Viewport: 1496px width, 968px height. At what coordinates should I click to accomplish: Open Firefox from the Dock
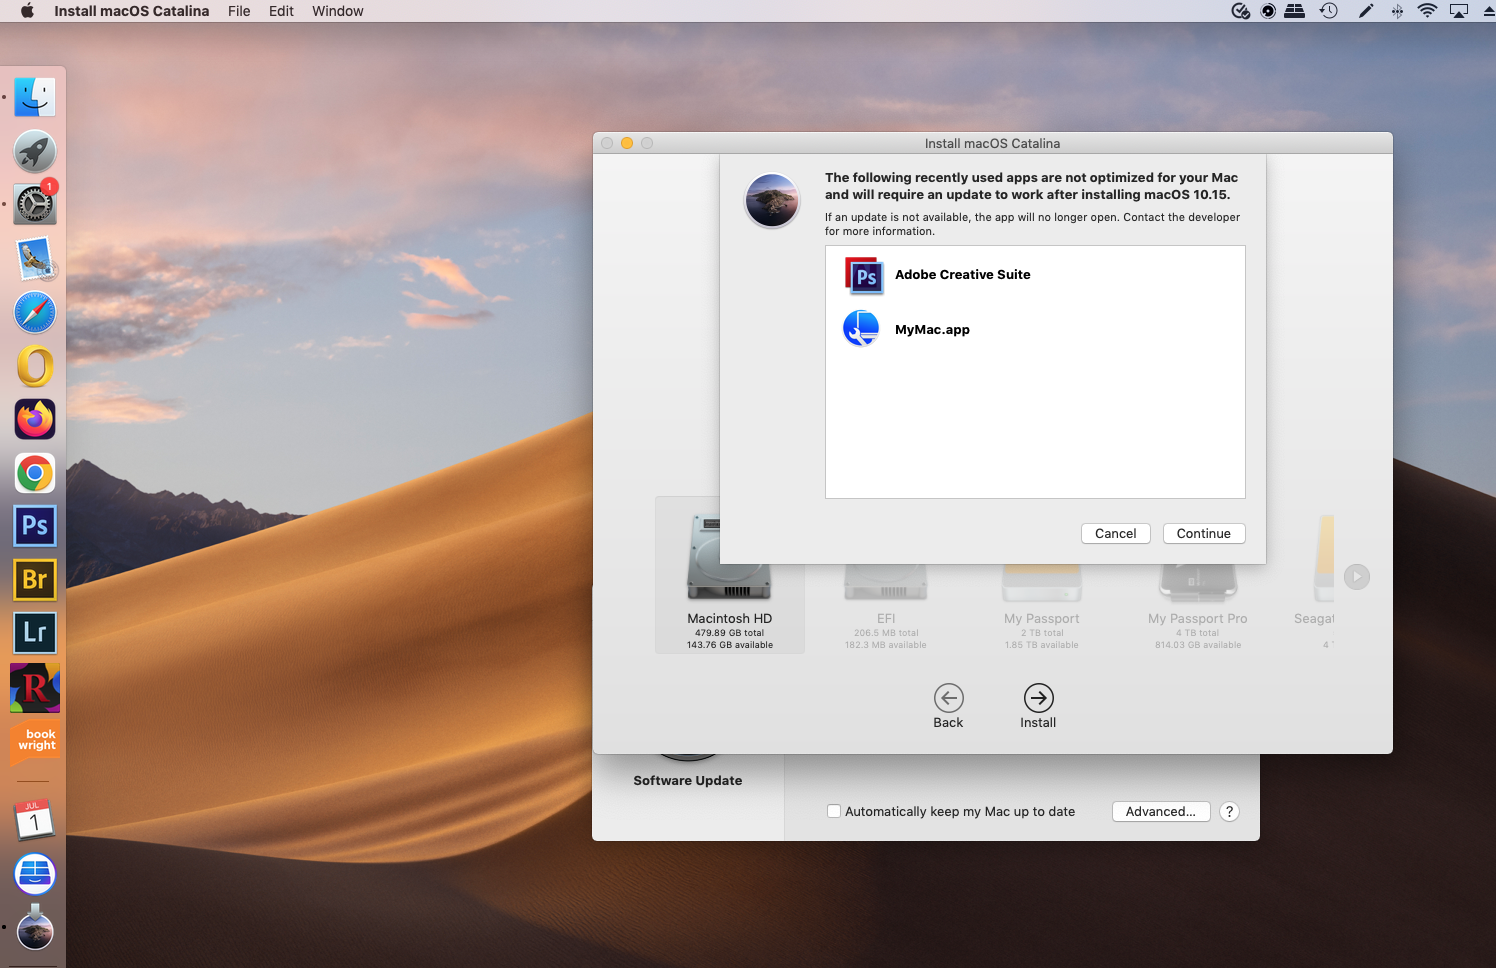pos(35,419)
